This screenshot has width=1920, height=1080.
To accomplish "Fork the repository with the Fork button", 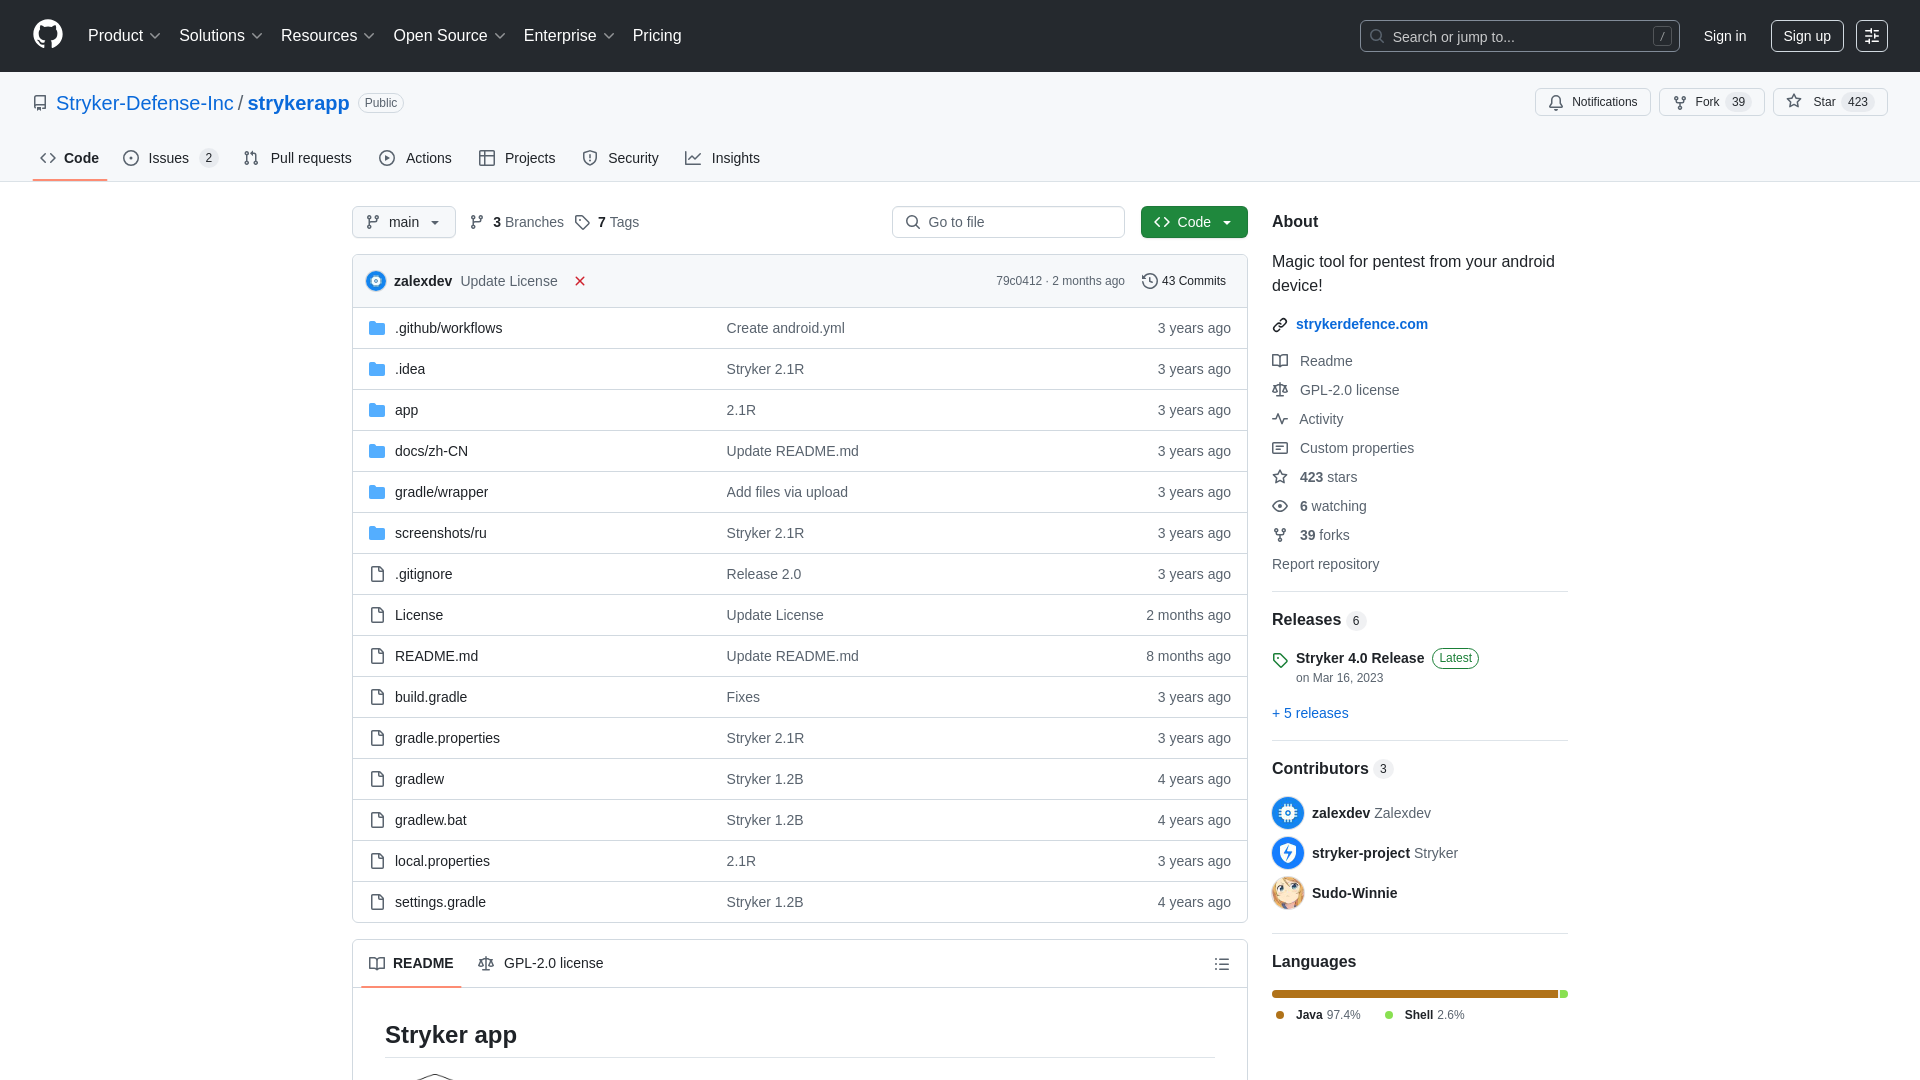I will pos(1711,102).
